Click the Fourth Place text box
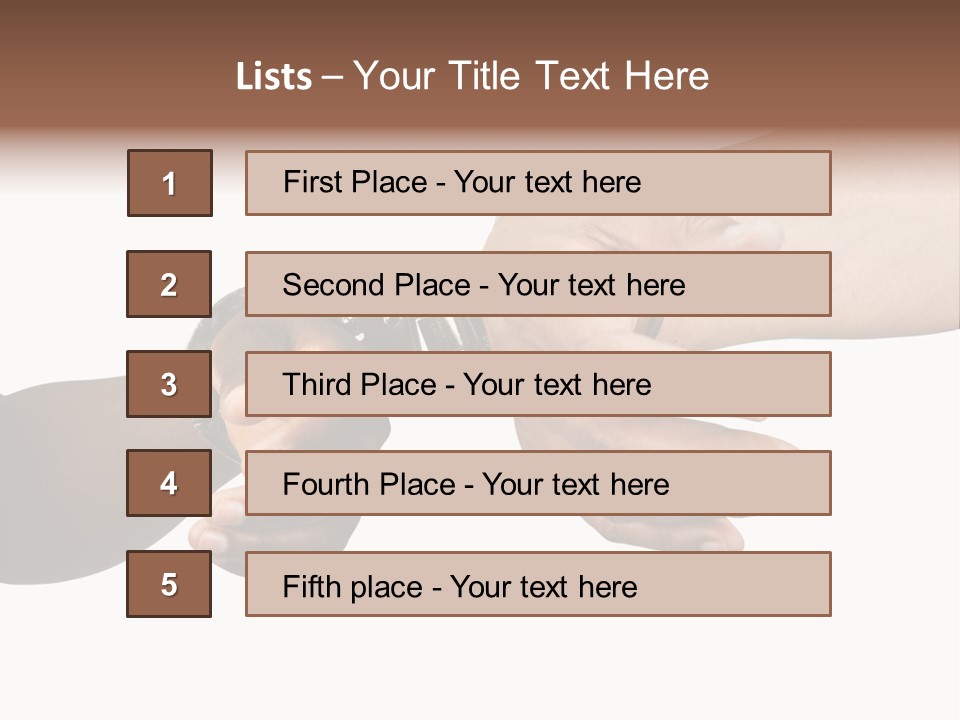Image resolution: width=960 pixels, height=720 pixels. pyautogui.click(x=538, y=483)
